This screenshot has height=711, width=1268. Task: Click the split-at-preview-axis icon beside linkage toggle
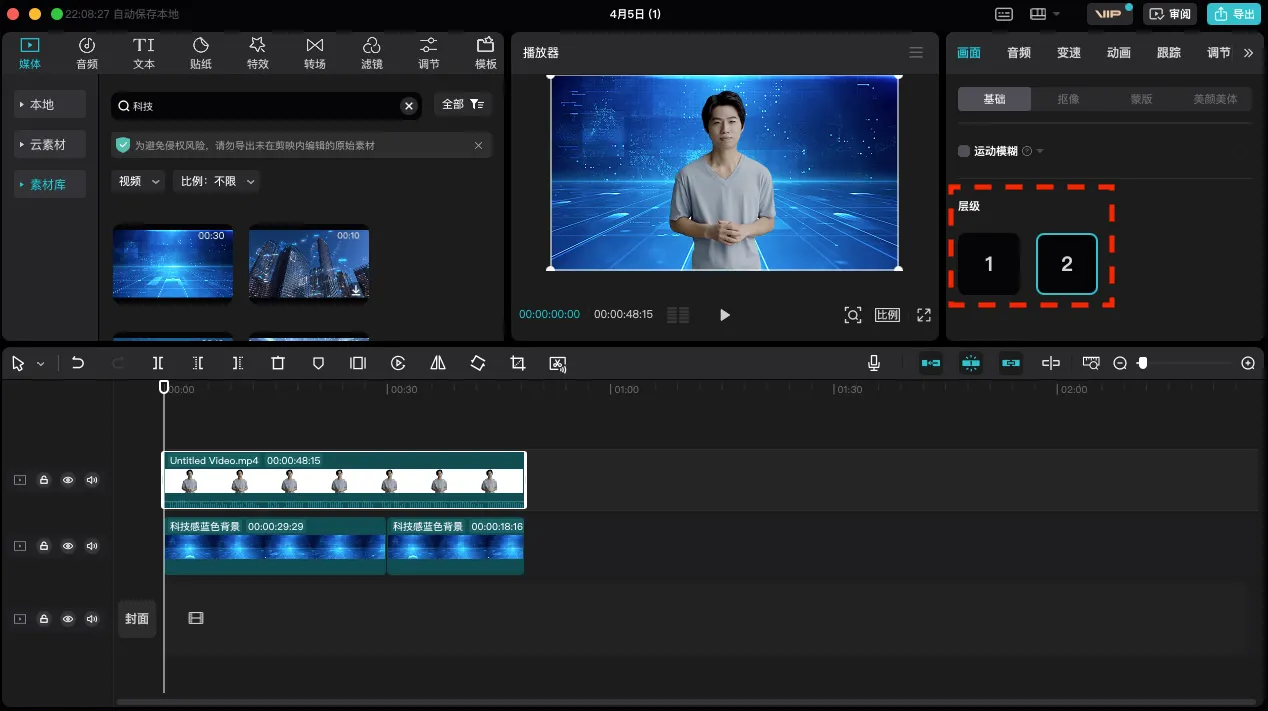point(1051,364)
